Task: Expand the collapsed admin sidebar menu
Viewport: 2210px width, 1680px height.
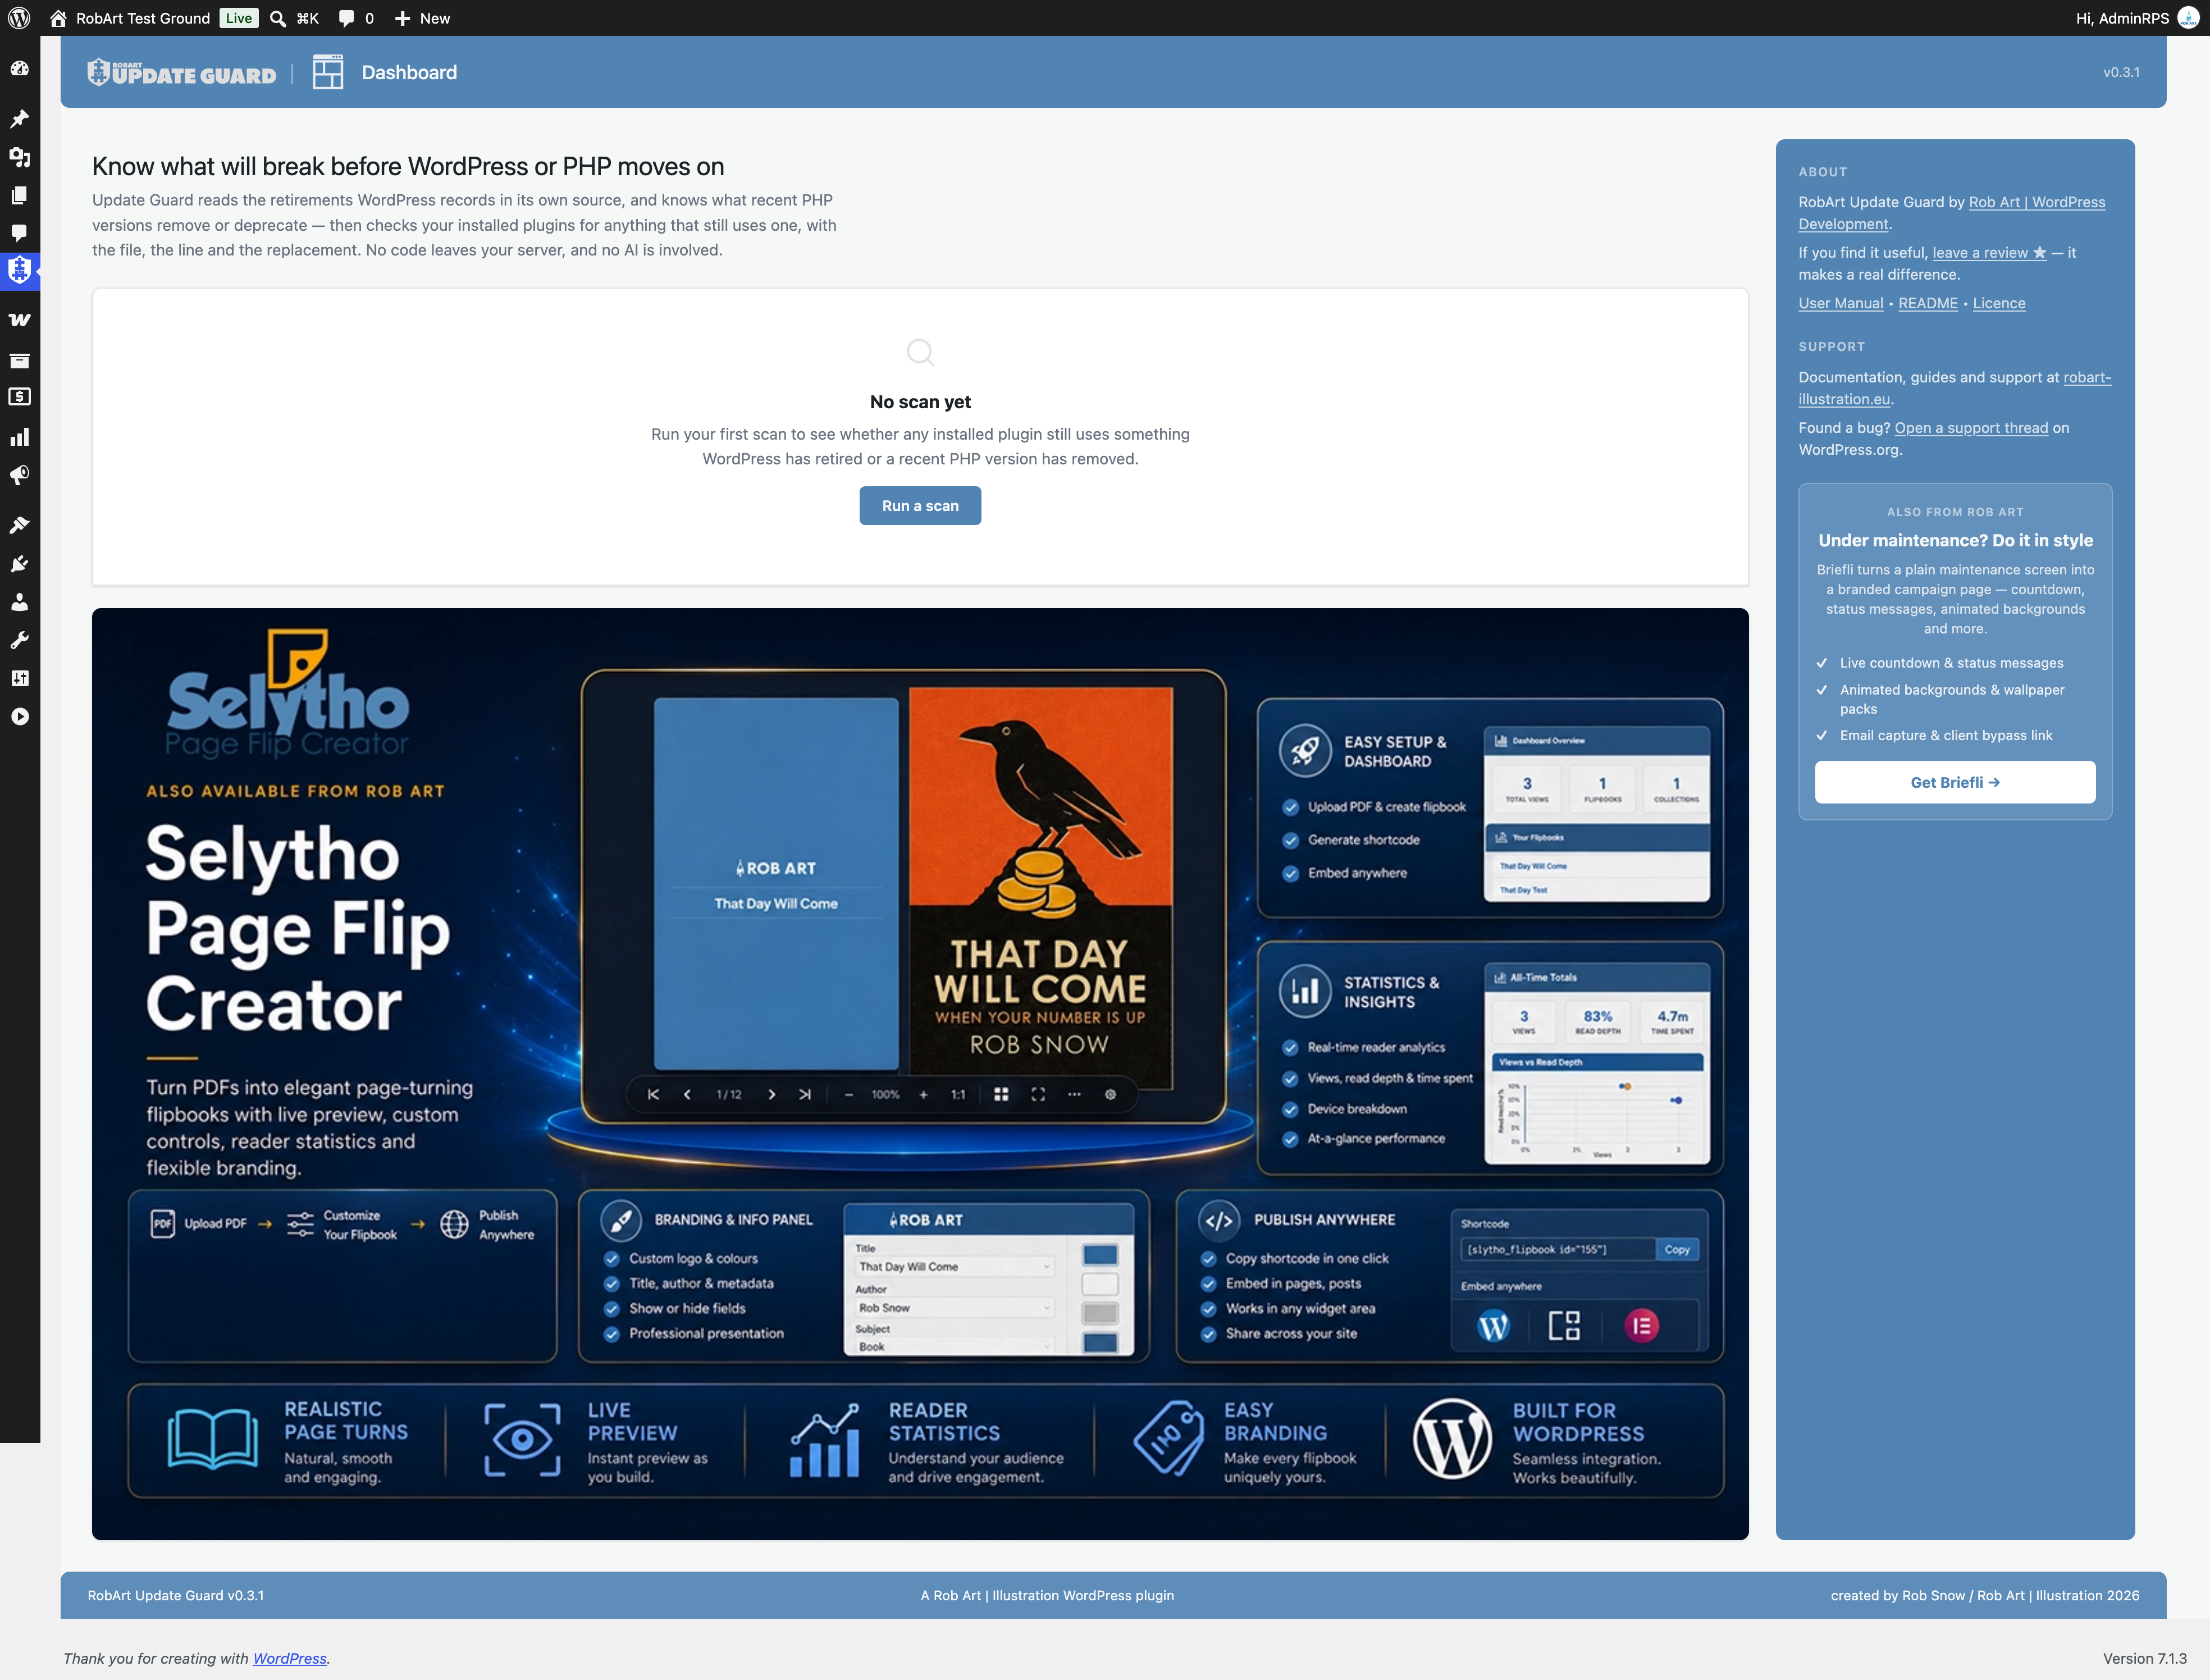Action: point(19,717)
